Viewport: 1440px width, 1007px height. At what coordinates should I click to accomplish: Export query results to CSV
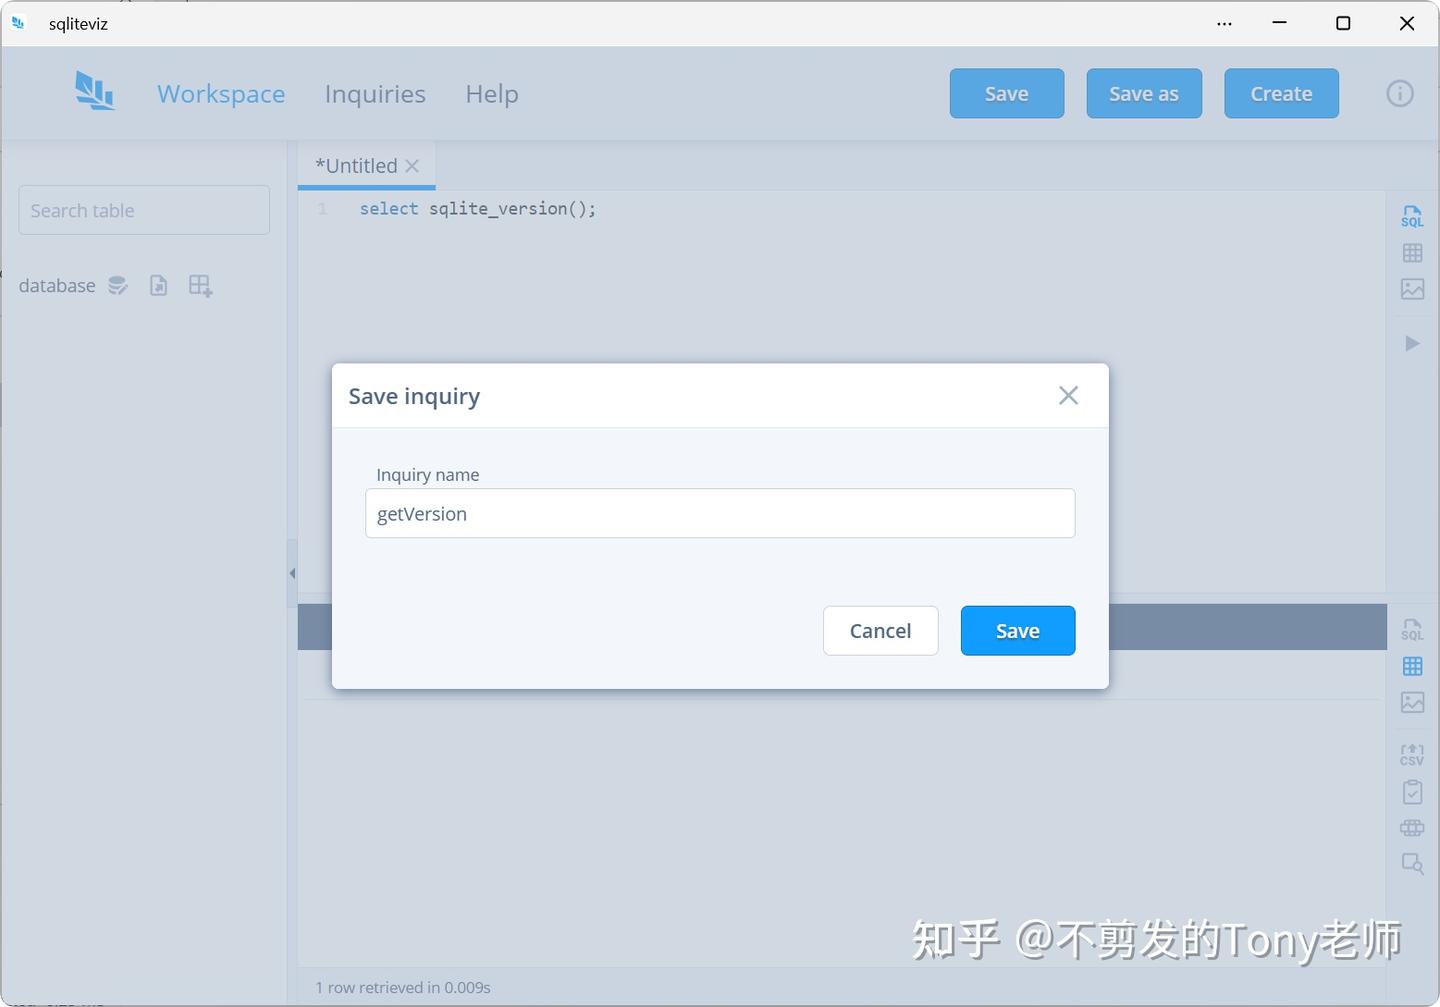pyautogui.click(x=1412, y=752)
